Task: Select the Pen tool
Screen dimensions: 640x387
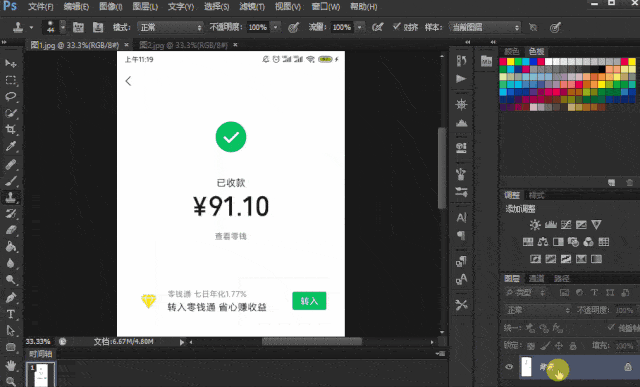Action: [x=11, y=297]
